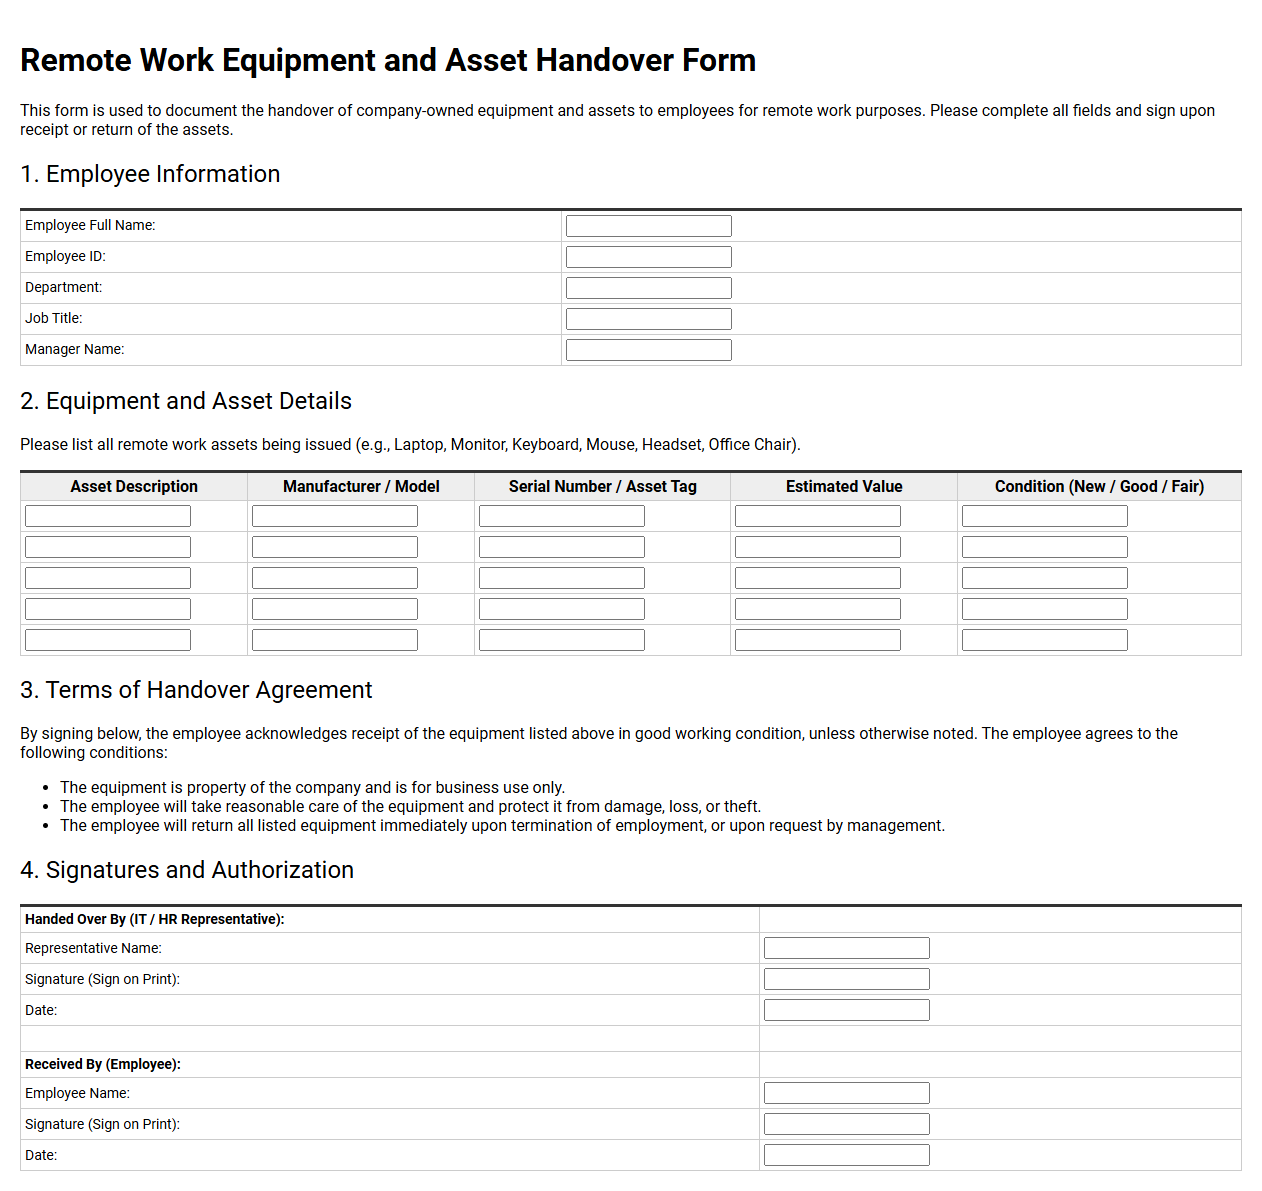Focus third row Estimated Value field
This screenshot has width=1262, height=1191.
pyautogui.click(x=818, y=578)
